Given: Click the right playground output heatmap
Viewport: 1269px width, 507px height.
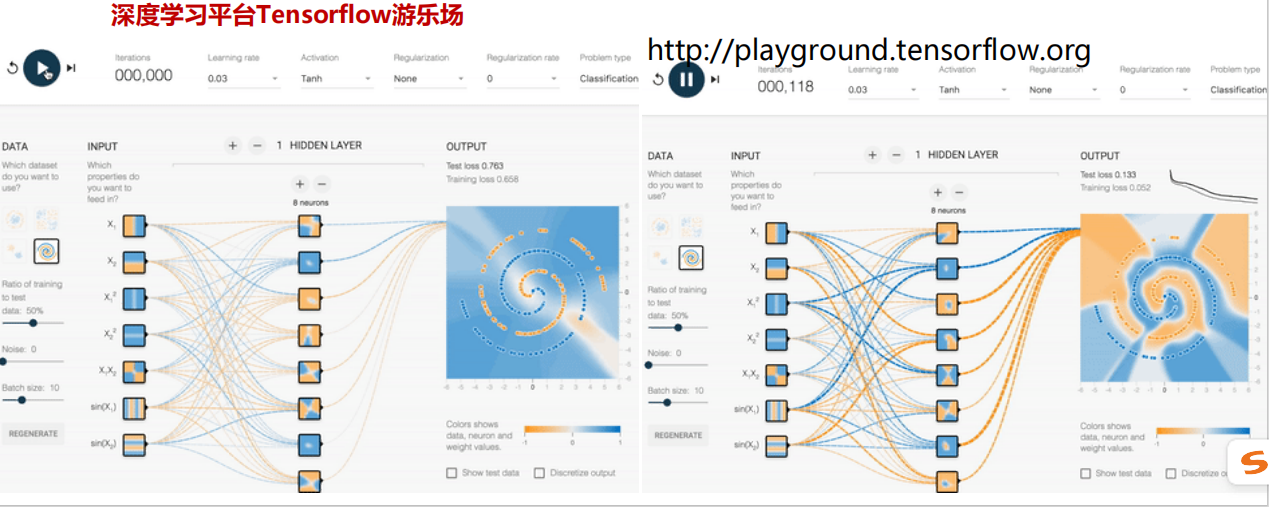Looking at the screenshot, I should (x=1165, y=298).
